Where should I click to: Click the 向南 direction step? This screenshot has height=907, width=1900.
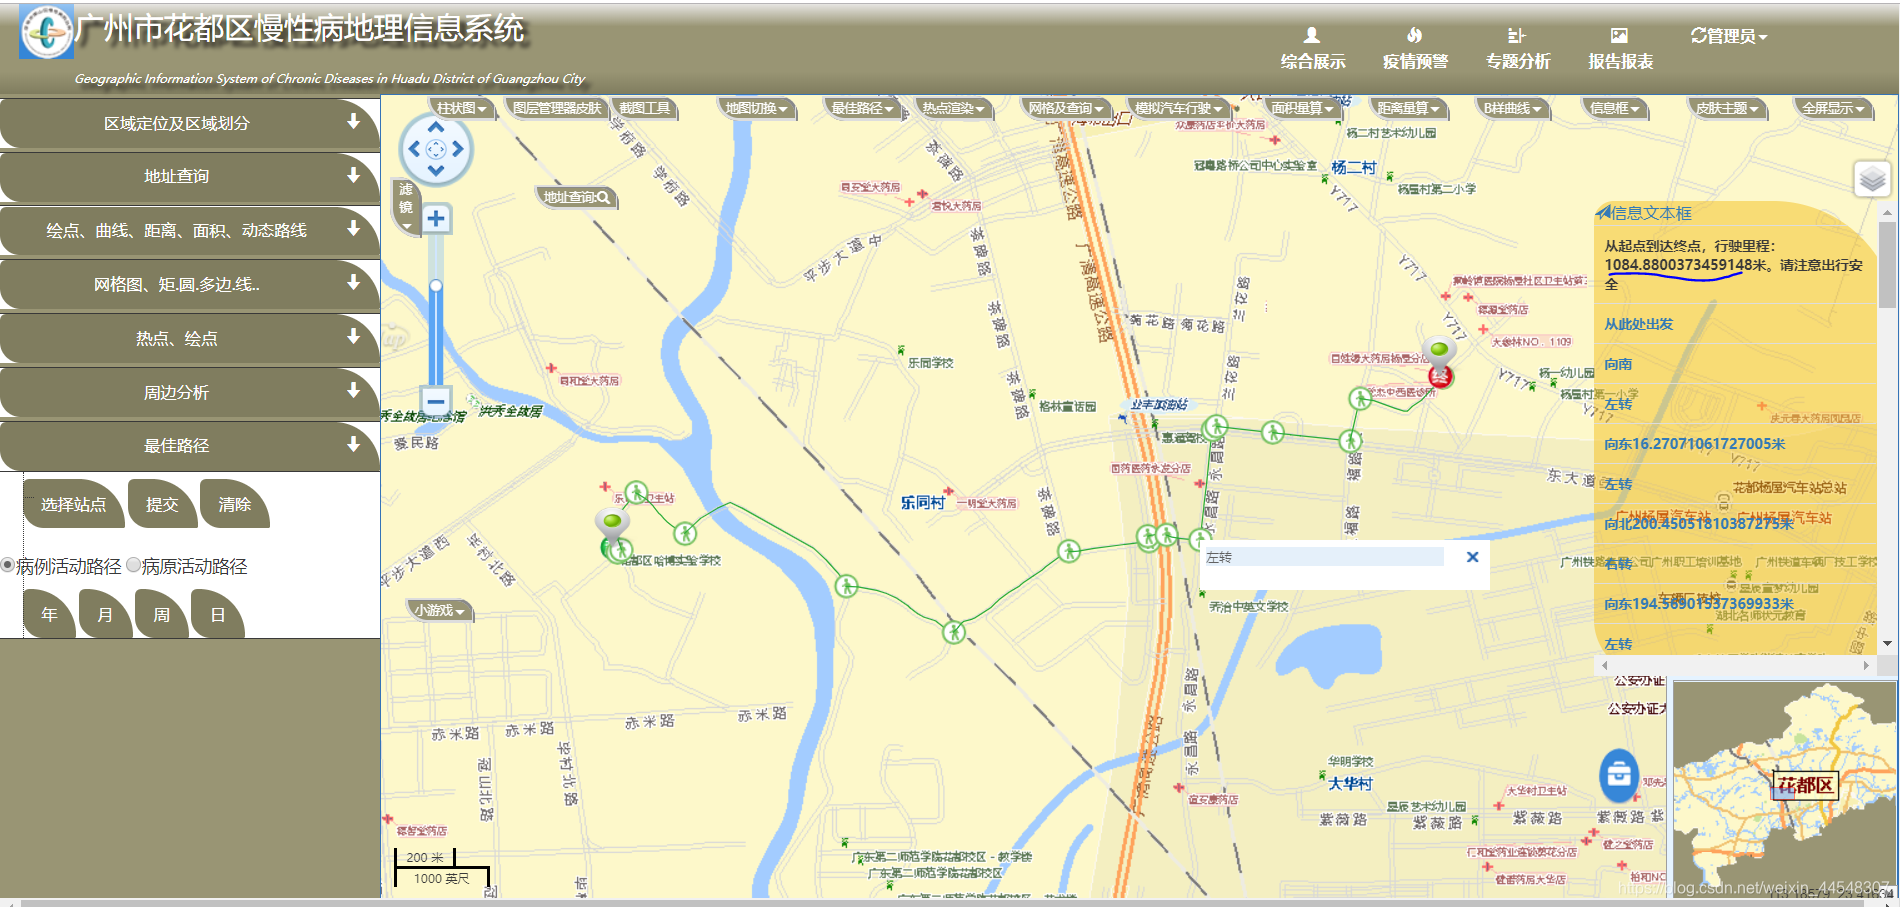coord(1618,364)
